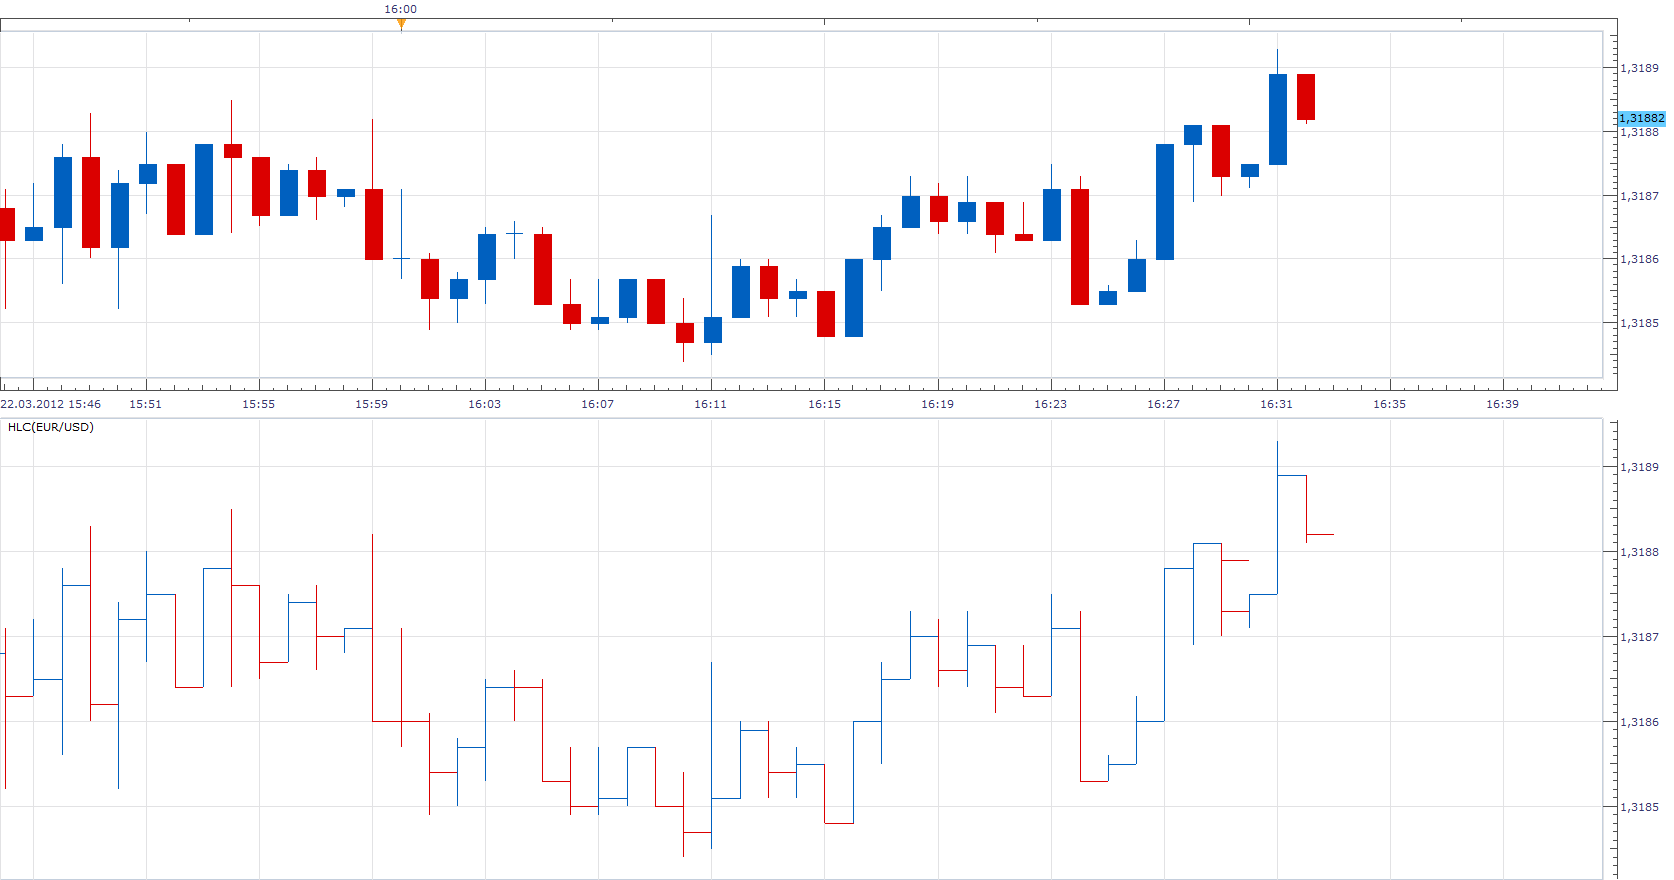The width and height of the screenshot is (1674, 880).
Task: Click the 16:27 time axis label
Action: [1163, 404]
